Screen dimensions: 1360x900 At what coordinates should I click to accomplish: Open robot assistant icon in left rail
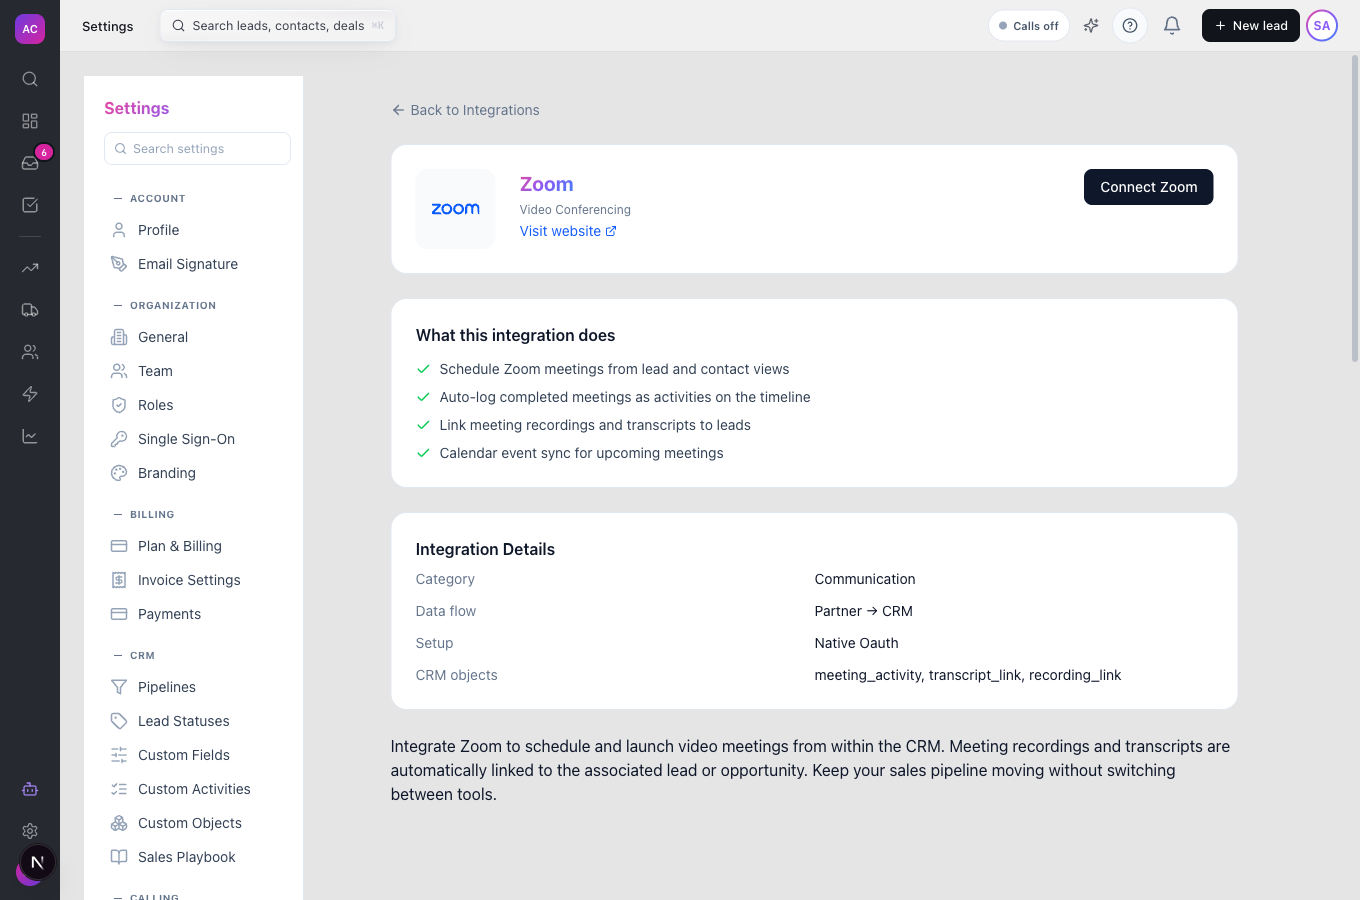pos(30,789)
